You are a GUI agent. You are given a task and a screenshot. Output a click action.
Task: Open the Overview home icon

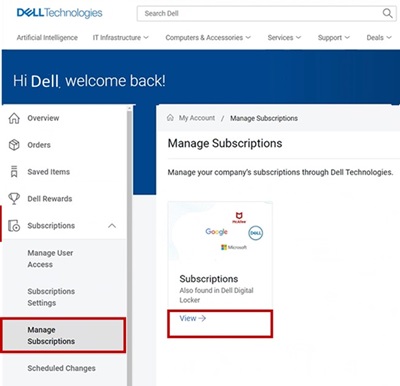click(x=14, y=118)
